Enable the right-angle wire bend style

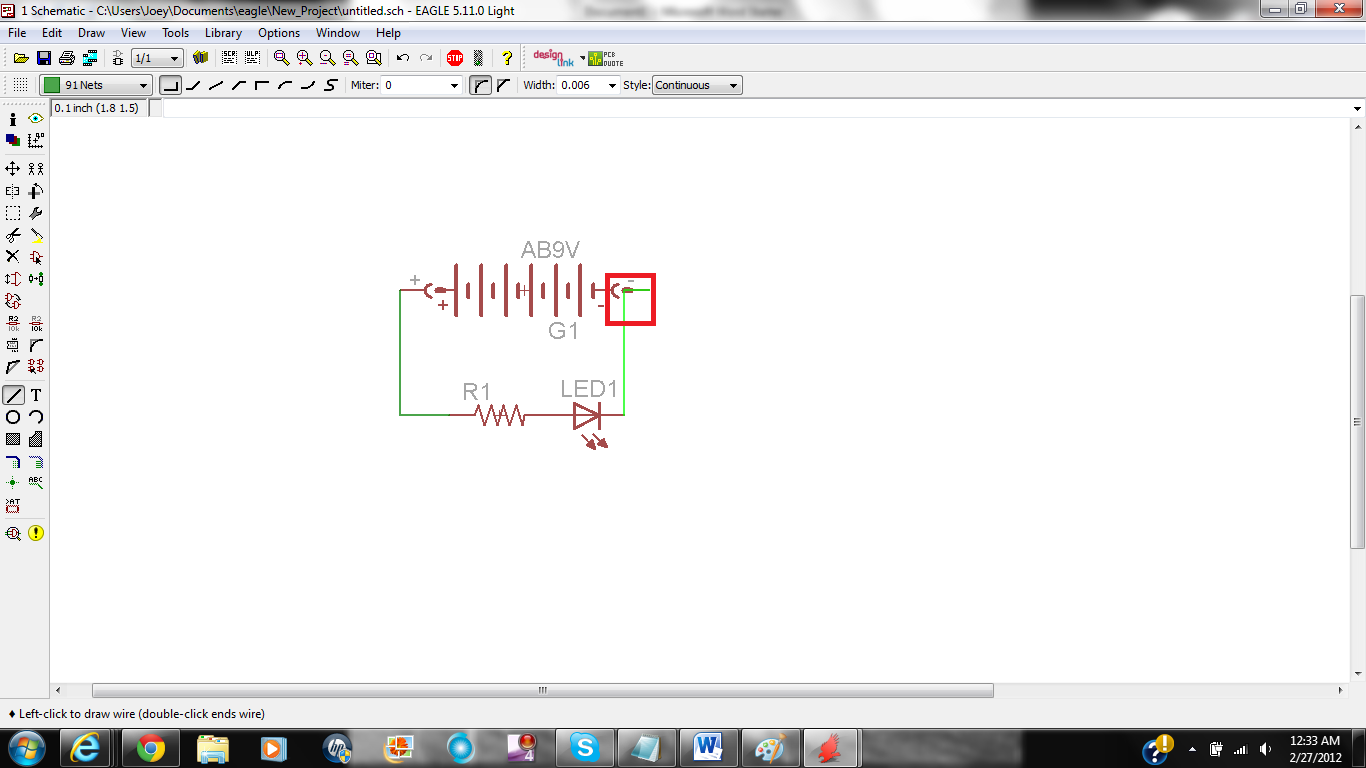coord(170,85)
